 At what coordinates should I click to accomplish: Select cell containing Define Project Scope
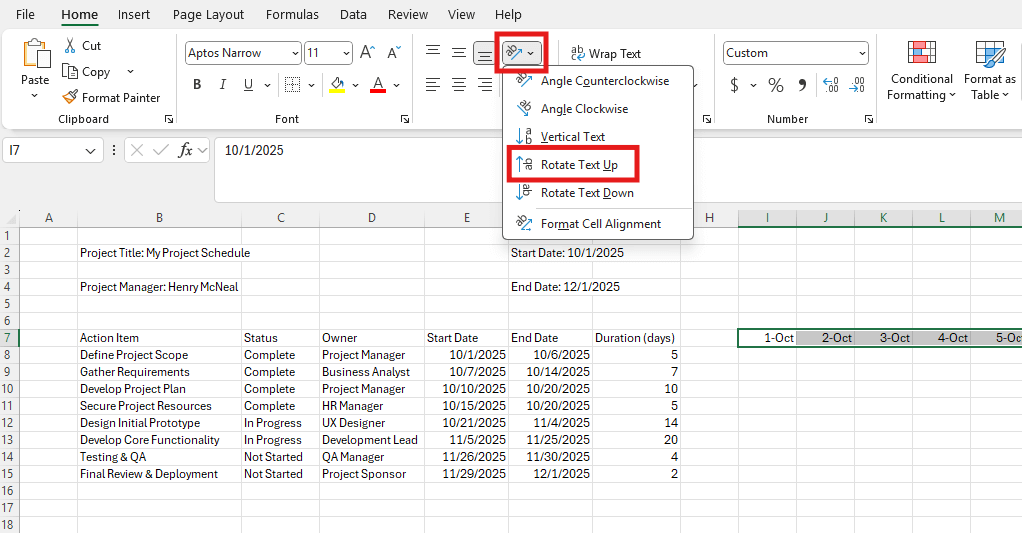pos(134,355)
